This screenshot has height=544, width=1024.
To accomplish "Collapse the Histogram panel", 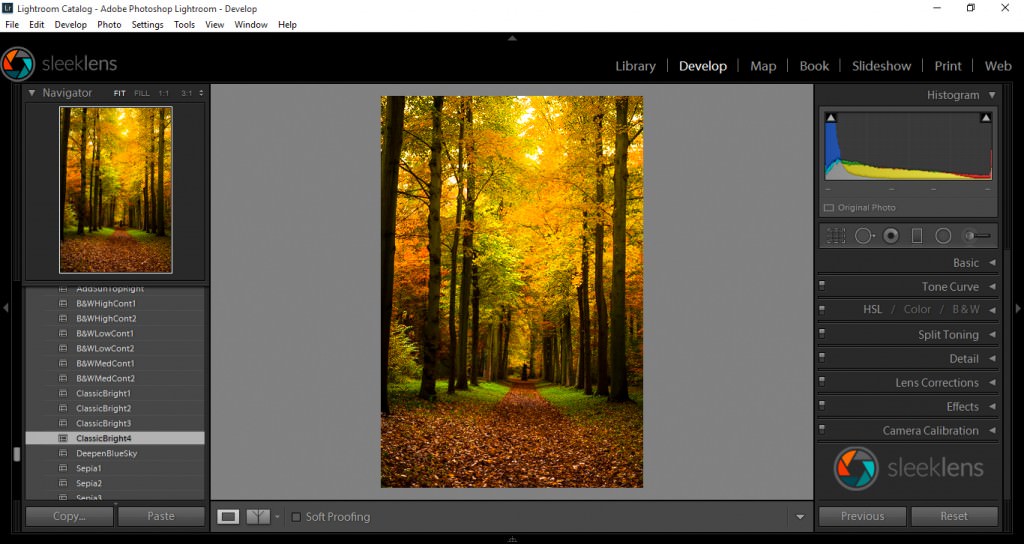I will point(992,95).
